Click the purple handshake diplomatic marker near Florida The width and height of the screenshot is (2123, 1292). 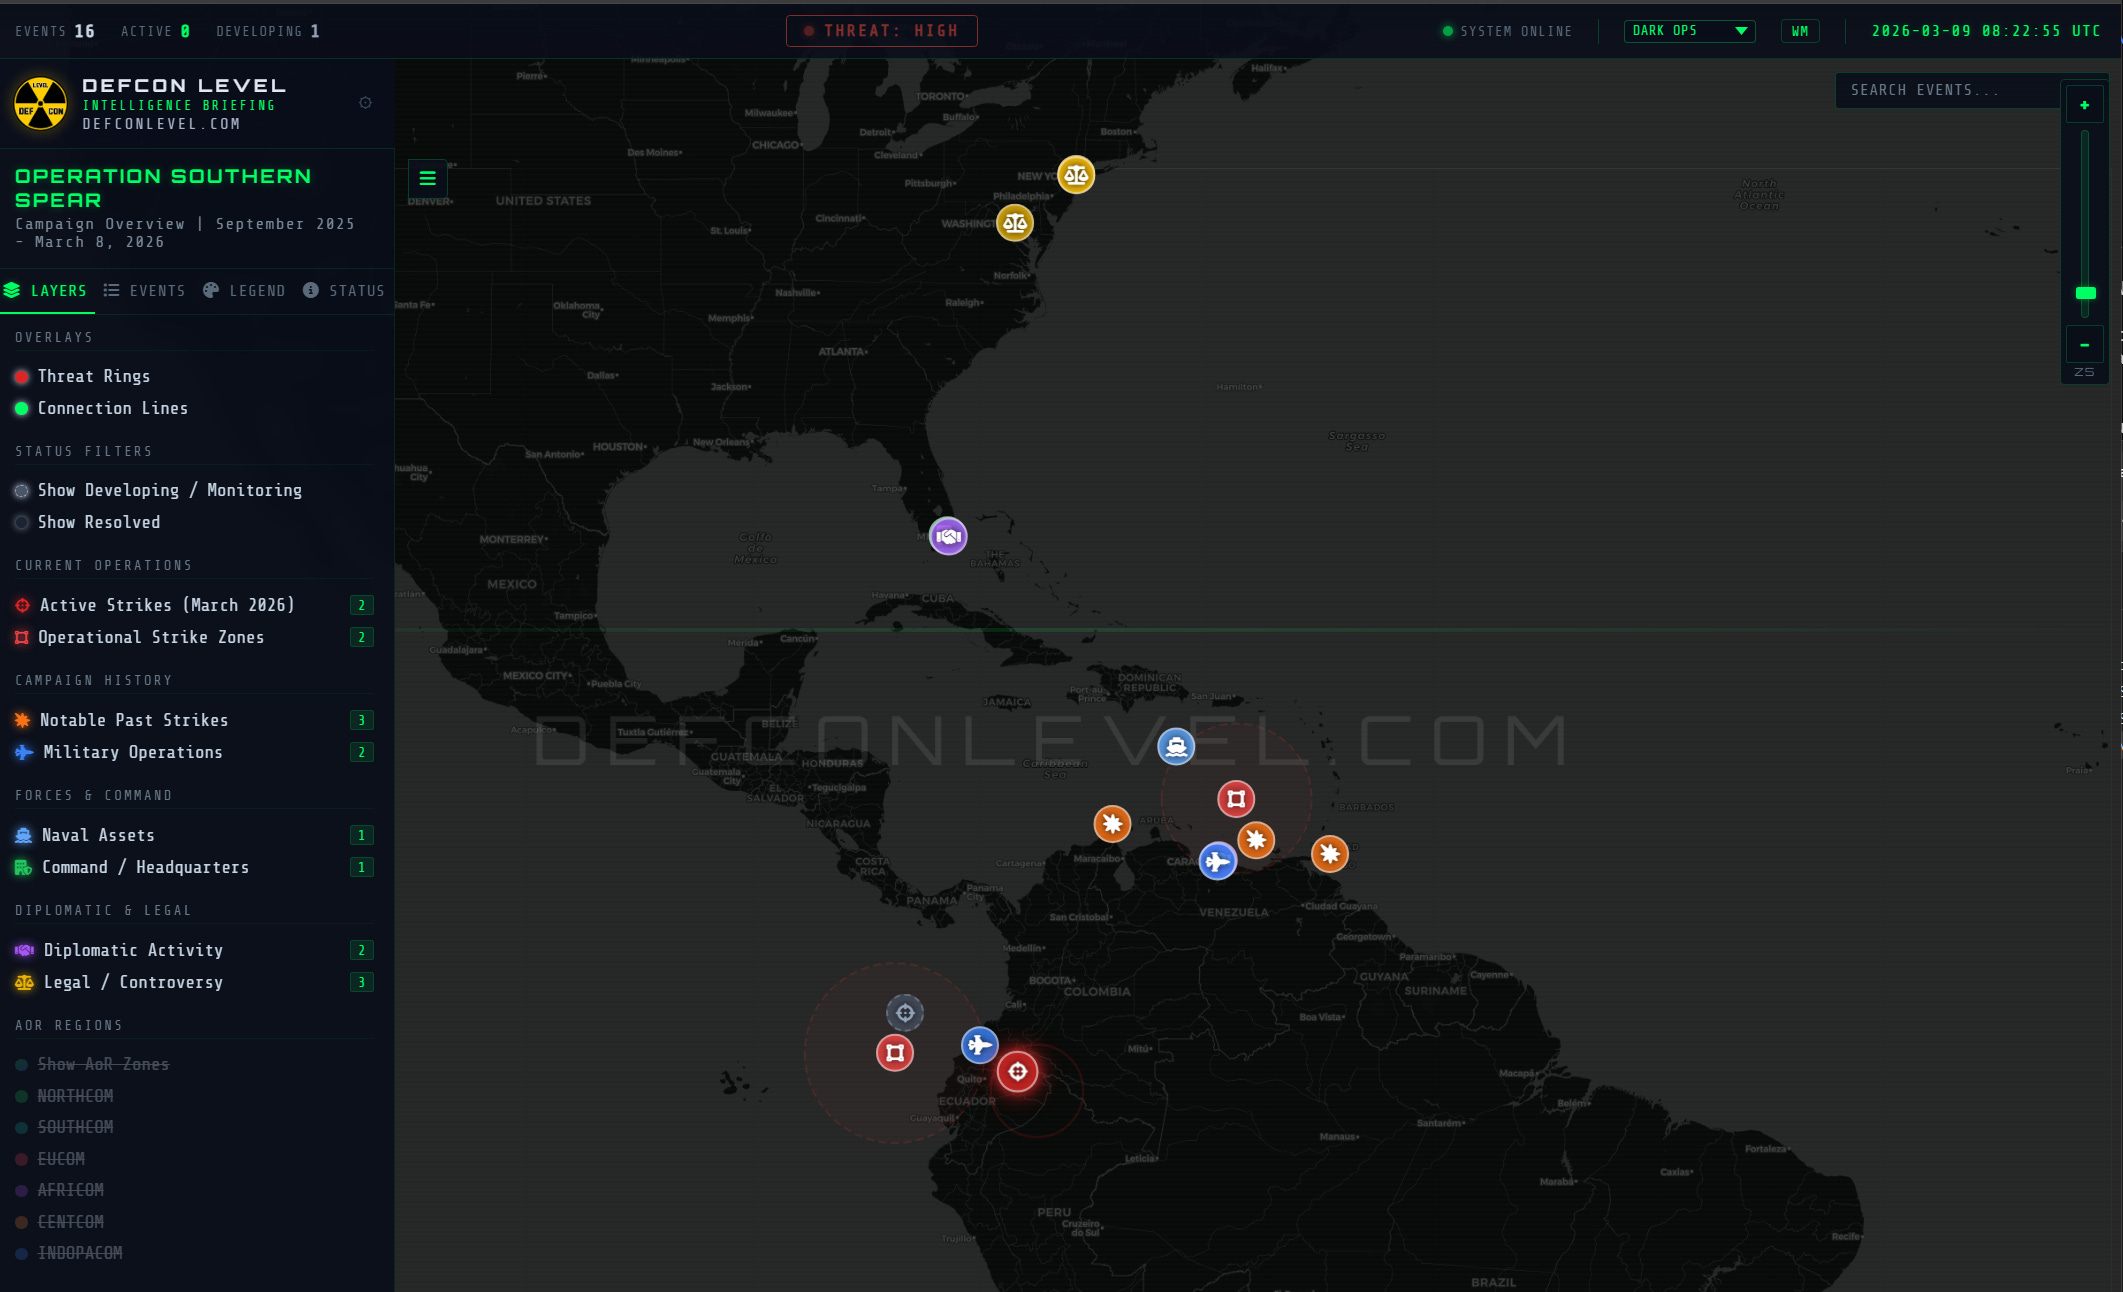948,536
